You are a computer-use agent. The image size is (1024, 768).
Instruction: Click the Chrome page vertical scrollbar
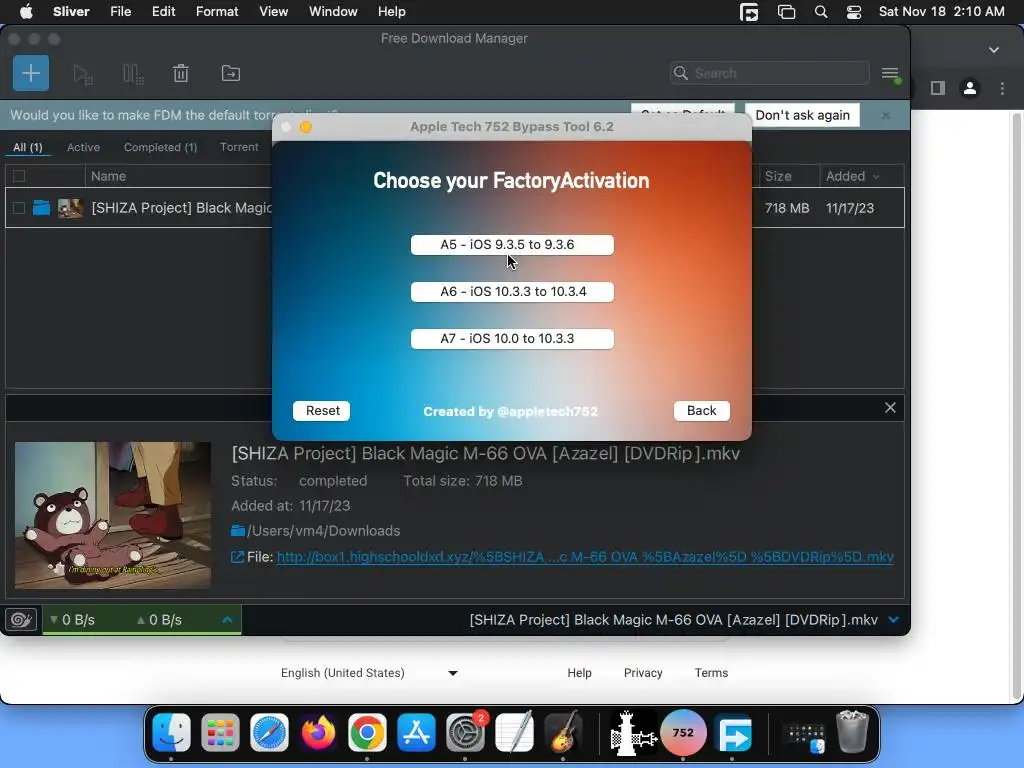click(1017, 405)
